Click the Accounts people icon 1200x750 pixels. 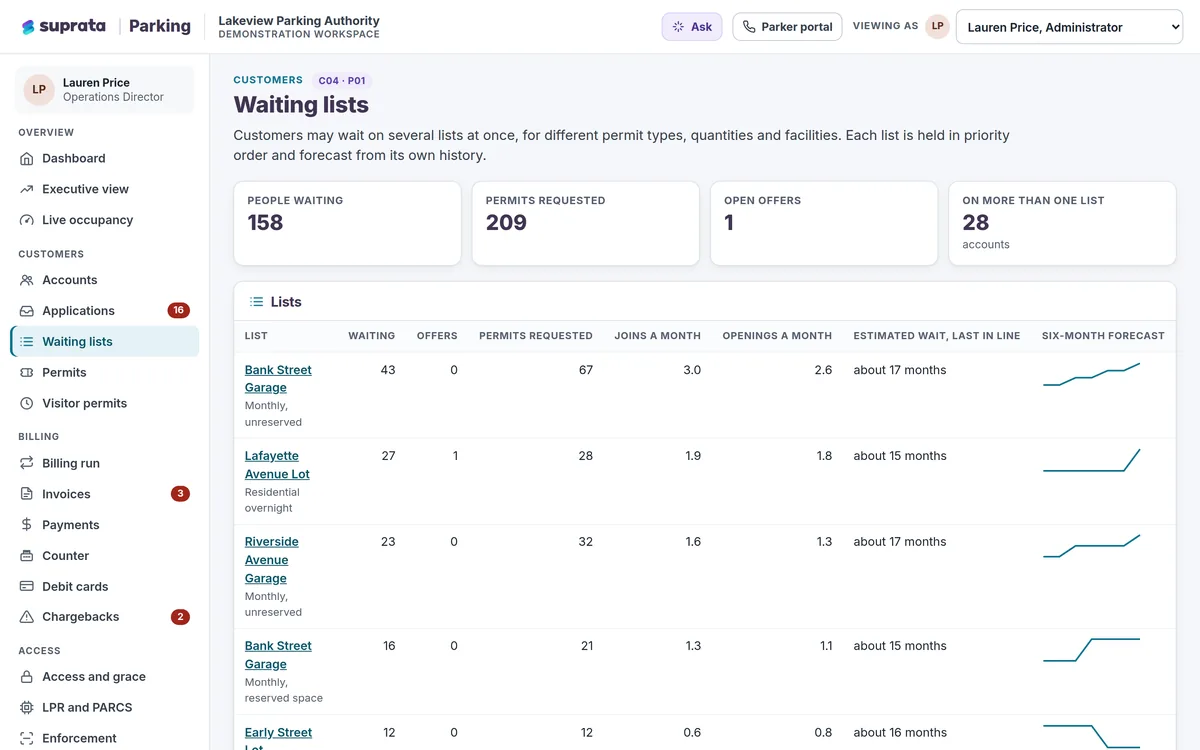27,280
